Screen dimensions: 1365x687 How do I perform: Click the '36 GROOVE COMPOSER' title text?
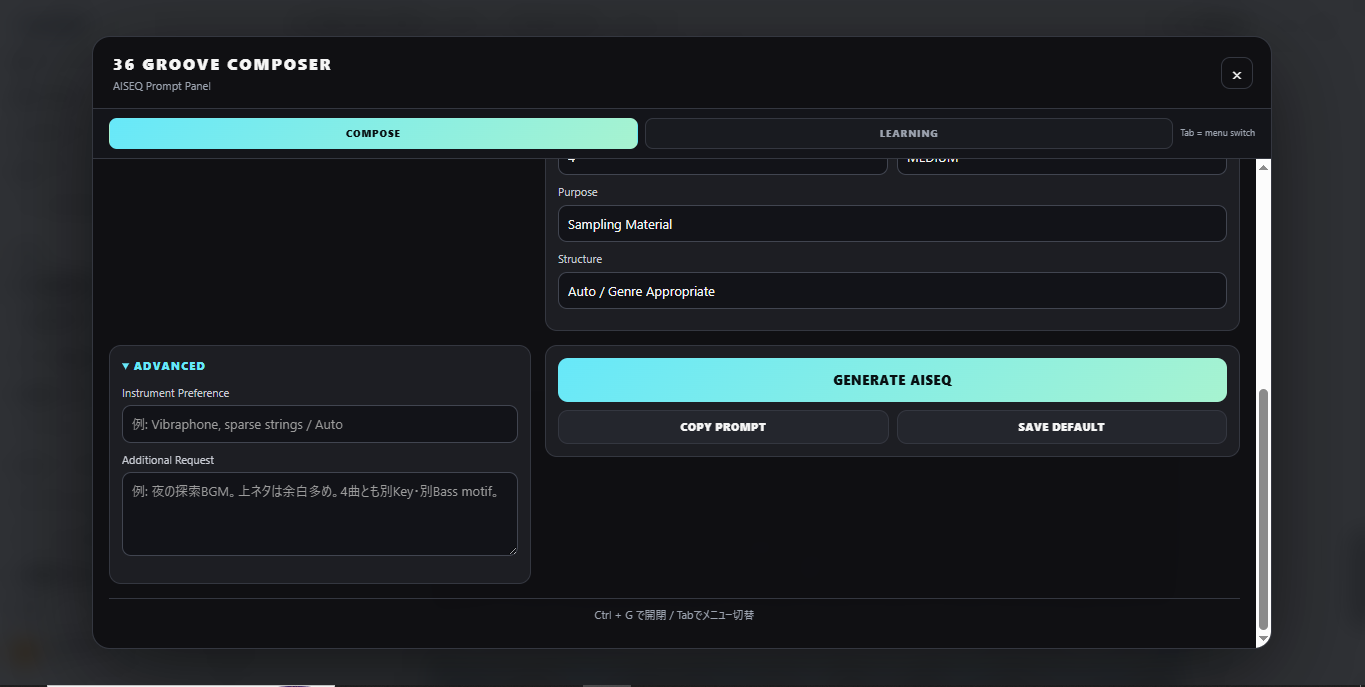[x=222, y=65]
